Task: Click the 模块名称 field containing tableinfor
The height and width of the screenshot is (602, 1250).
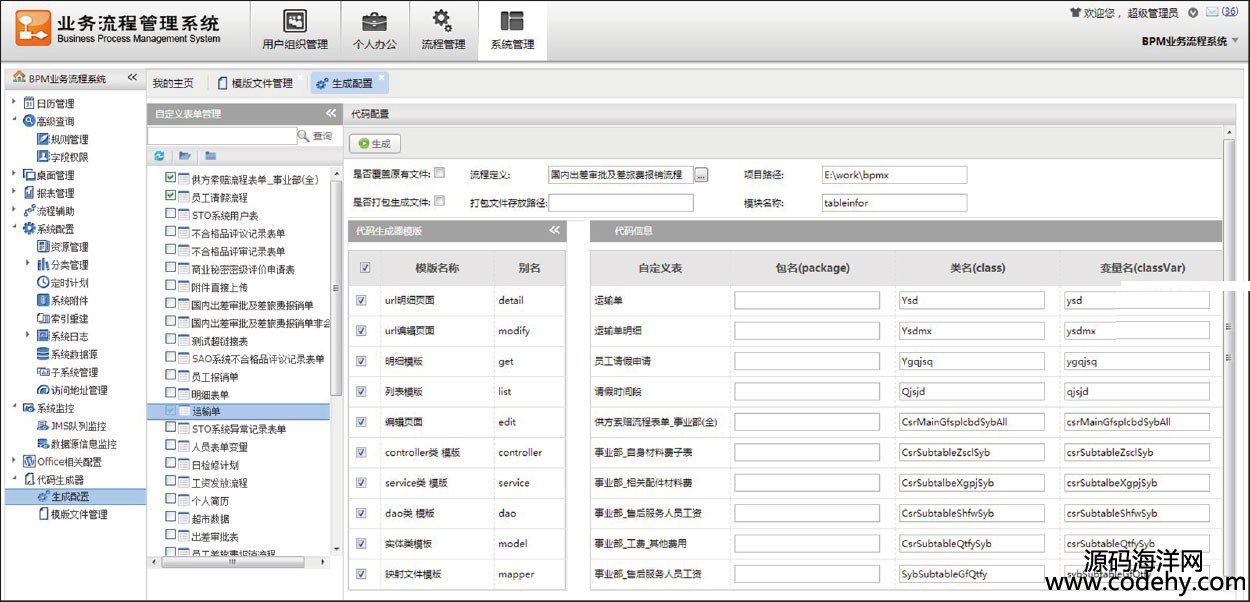Action: 895,203
